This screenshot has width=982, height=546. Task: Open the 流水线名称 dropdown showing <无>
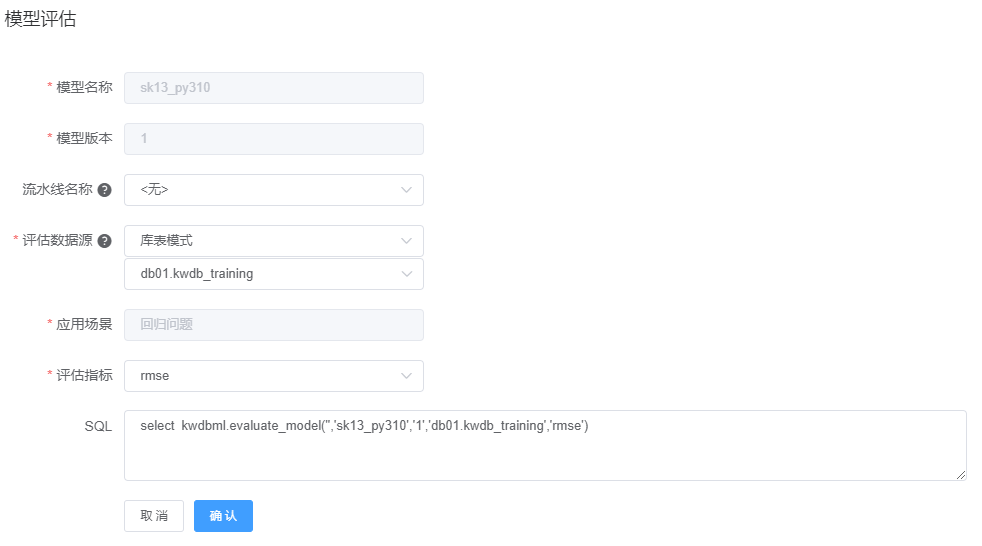tap(260, 189)
